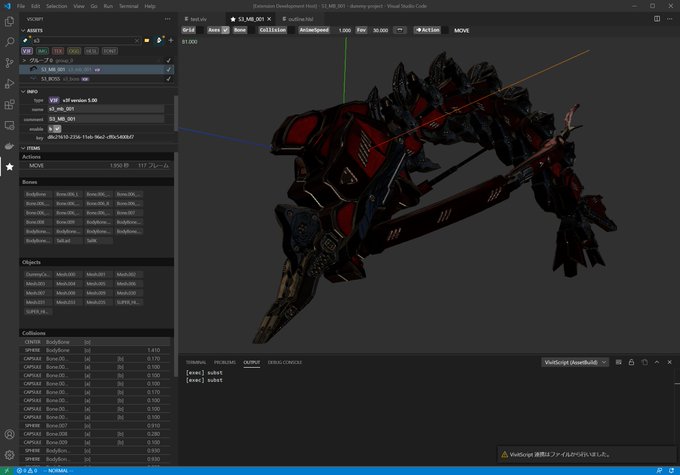The height and width of the screenshot is (475, 680).
Task: Open the Terminal menu
Action: 128,6
